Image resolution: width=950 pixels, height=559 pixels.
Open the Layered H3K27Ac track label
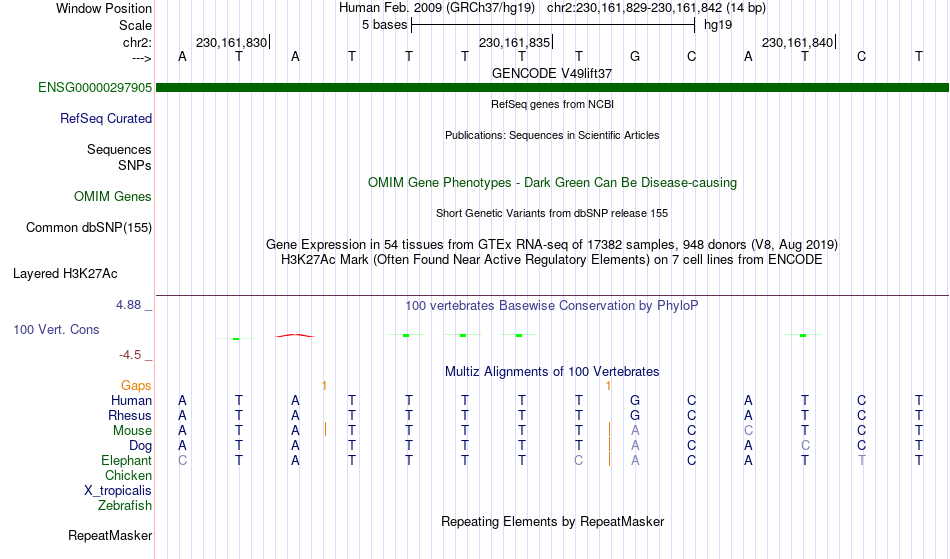(65, 274)
